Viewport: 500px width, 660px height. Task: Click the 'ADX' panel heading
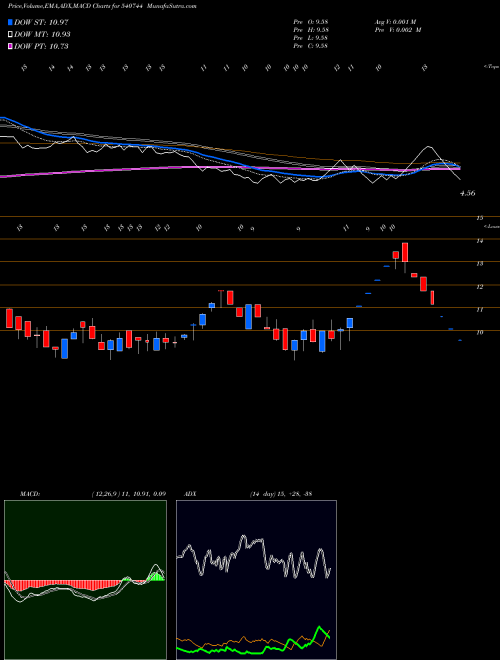coord(190,494)
